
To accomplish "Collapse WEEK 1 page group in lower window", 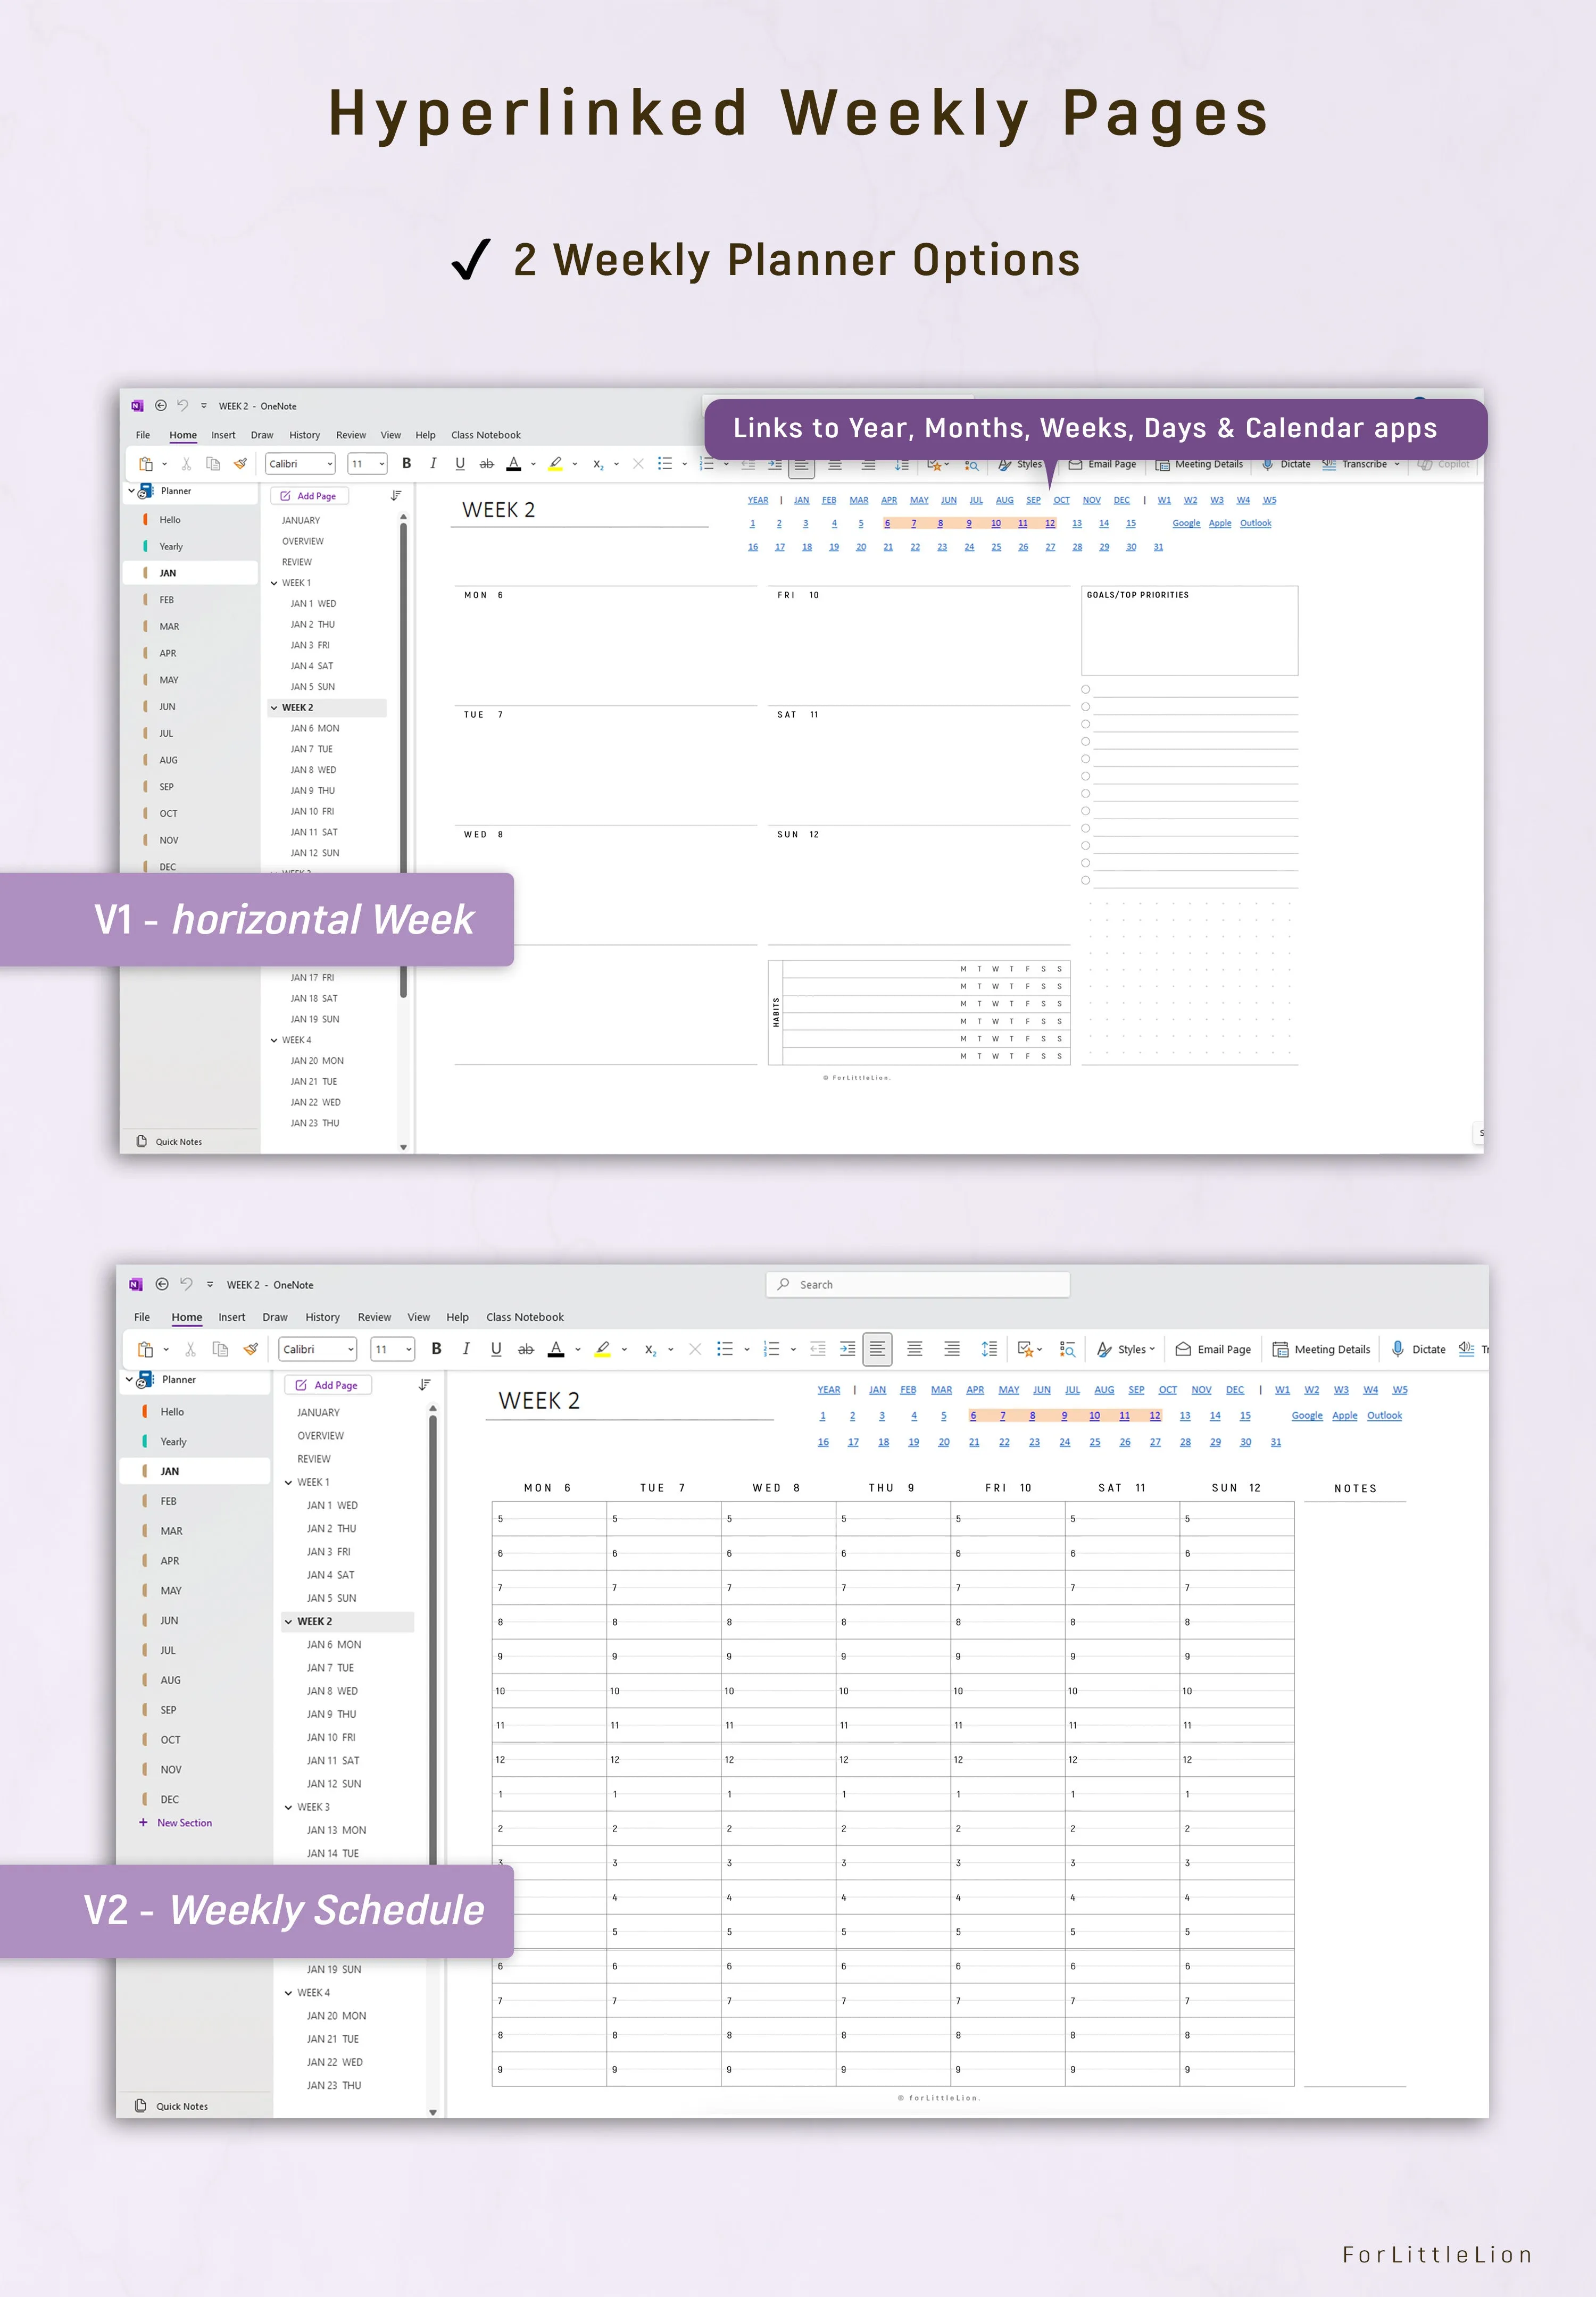I will point(289,1482).
